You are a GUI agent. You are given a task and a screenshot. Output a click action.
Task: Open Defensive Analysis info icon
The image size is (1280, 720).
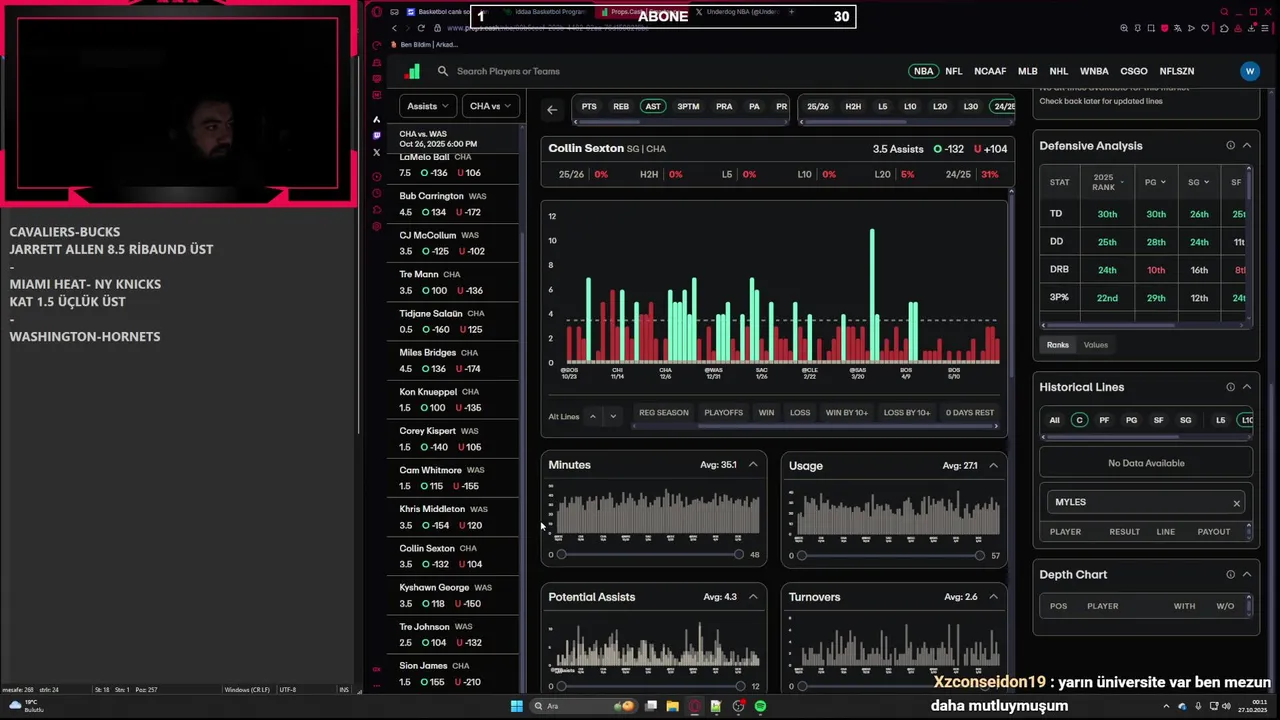pos(1230,146)
